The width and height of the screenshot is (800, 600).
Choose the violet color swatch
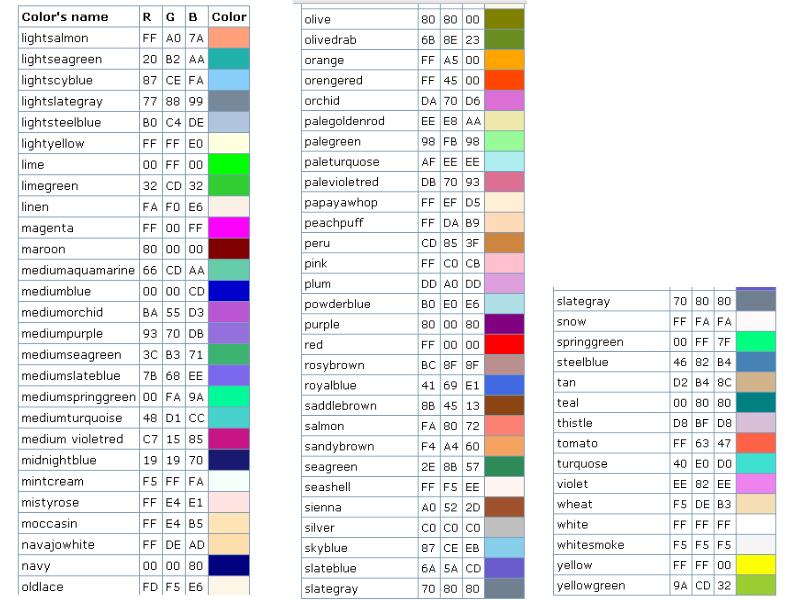[x=756, y=484]
